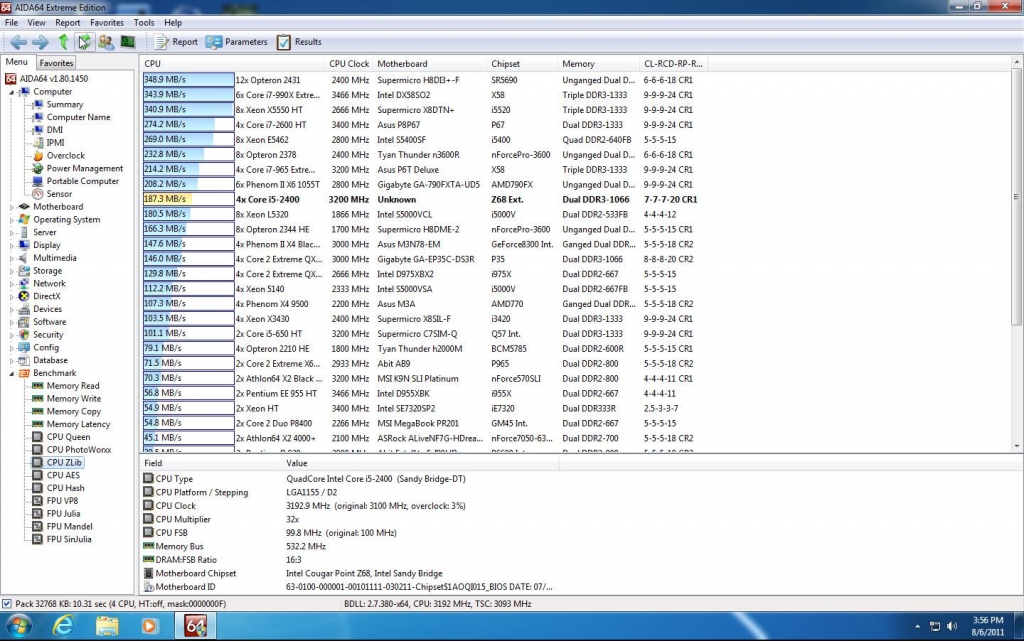
Task: Collapse the Benchmark tree node
Action: pyautogui.click(x=13, y=373)
